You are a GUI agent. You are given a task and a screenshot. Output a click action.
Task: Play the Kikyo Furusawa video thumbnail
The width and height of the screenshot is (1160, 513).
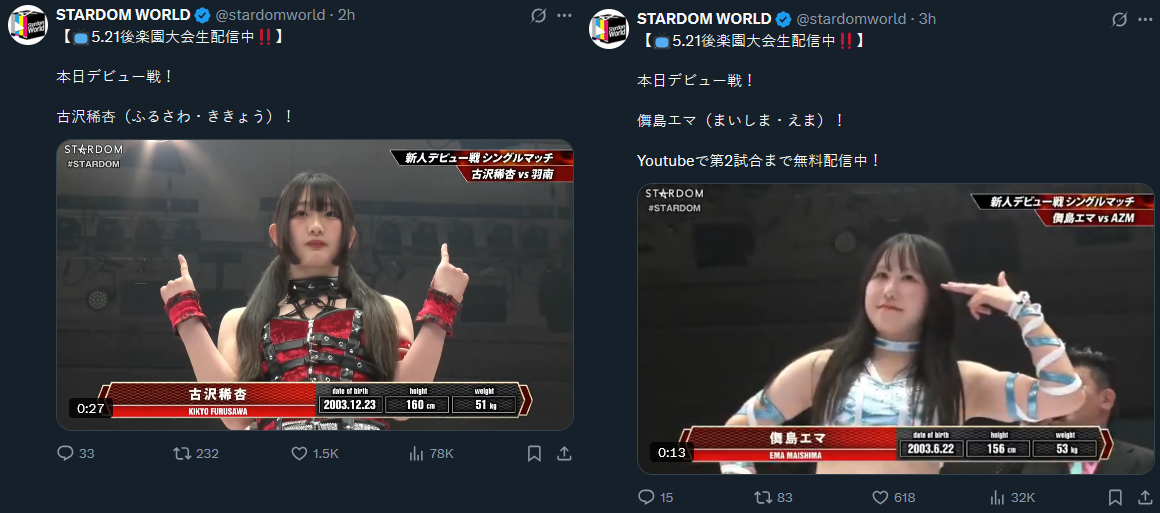(x=315, y=285)
